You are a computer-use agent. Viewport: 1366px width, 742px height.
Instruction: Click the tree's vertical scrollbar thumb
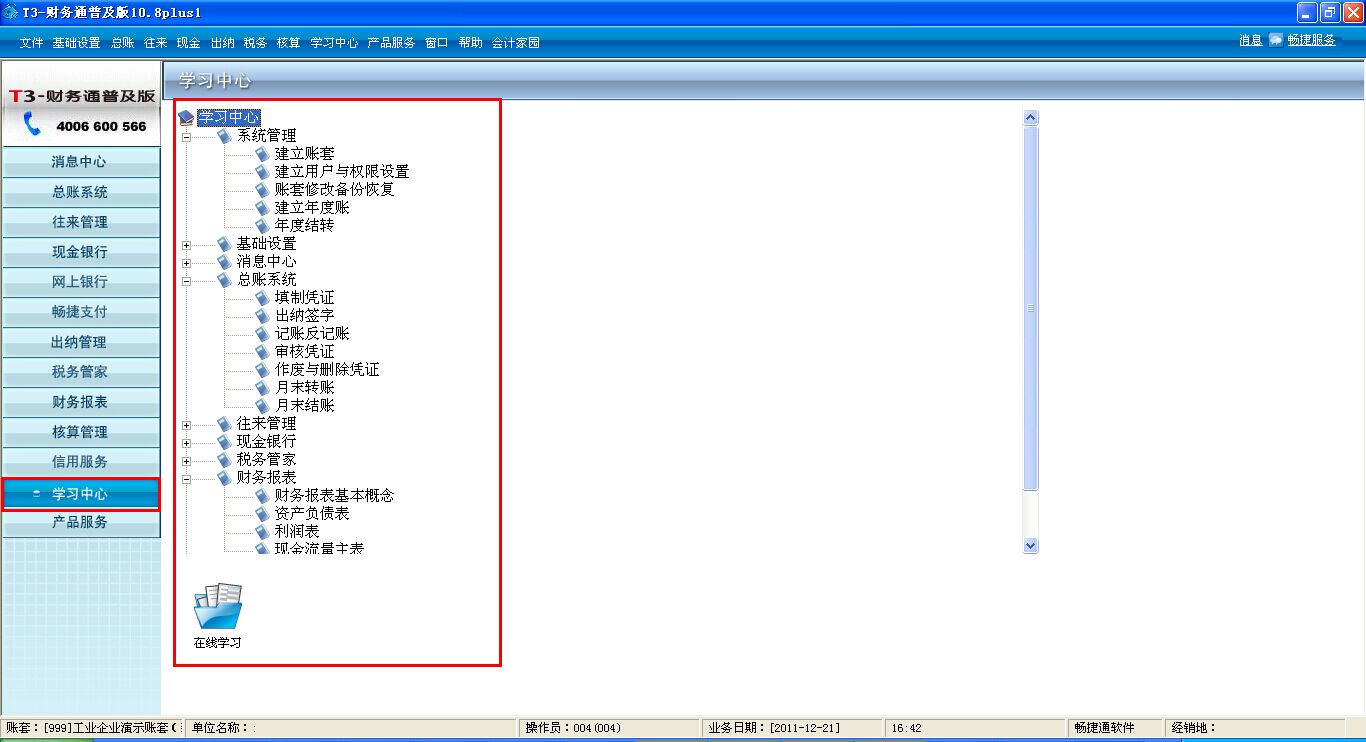point(1031,308)
